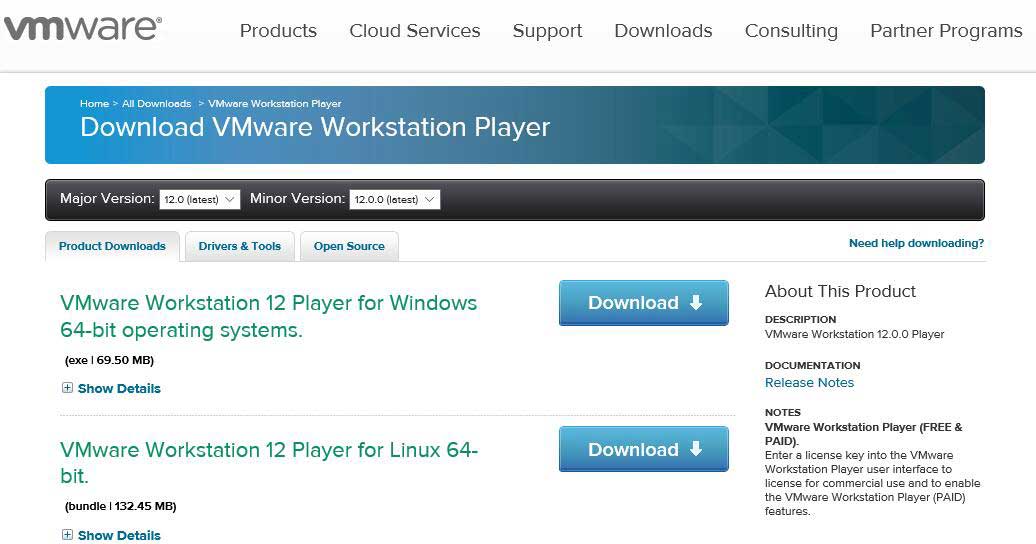Select the Product Downloads tab
Screen dimensions: 1036x544
pyautogui.click(x=112, y=246)
